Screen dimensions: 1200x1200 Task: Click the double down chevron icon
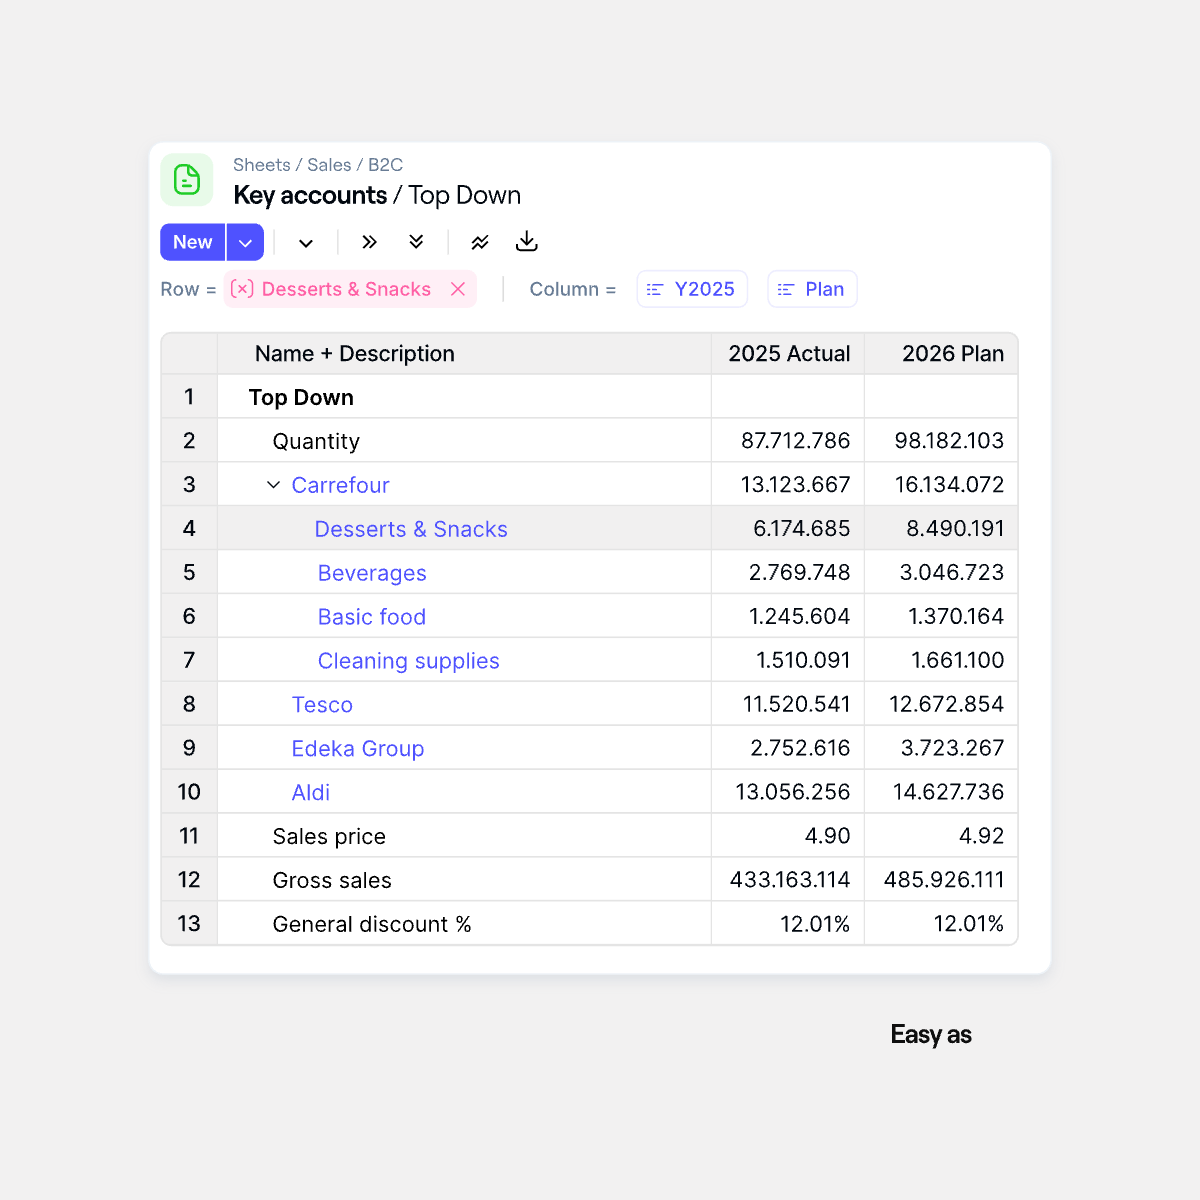point(416,242)
